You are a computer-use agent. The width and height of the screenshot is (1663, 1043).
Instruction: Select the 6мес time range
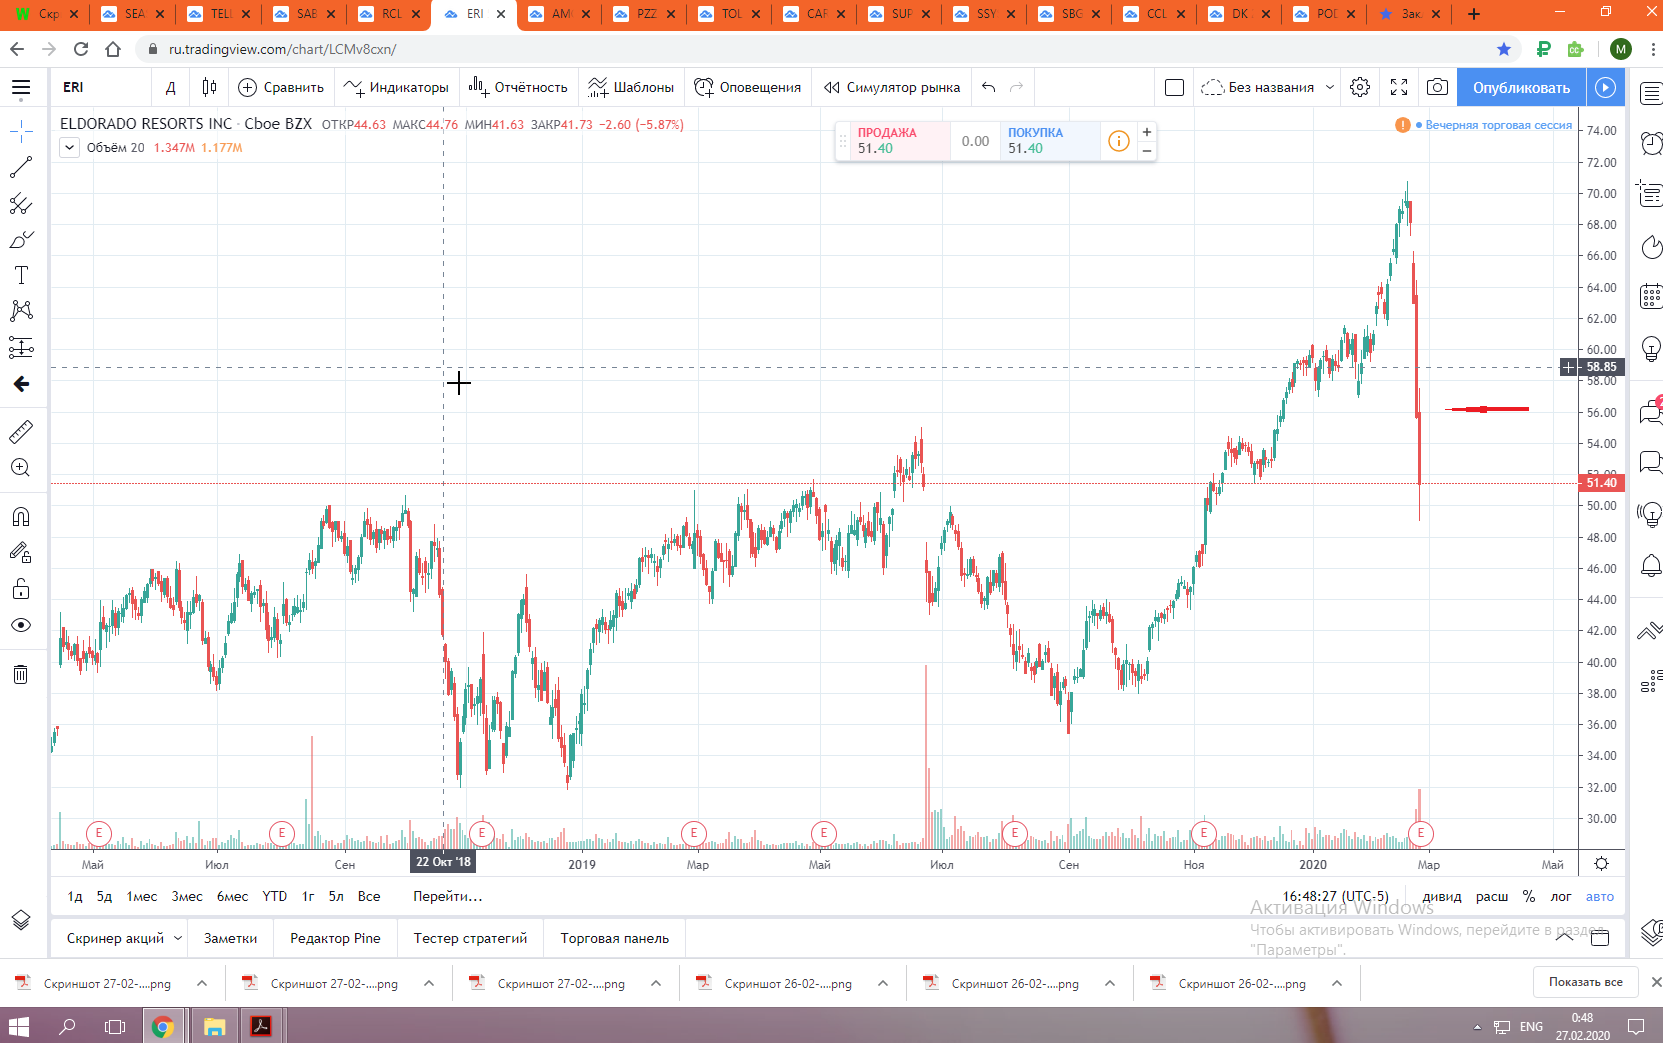pos(232,897)
